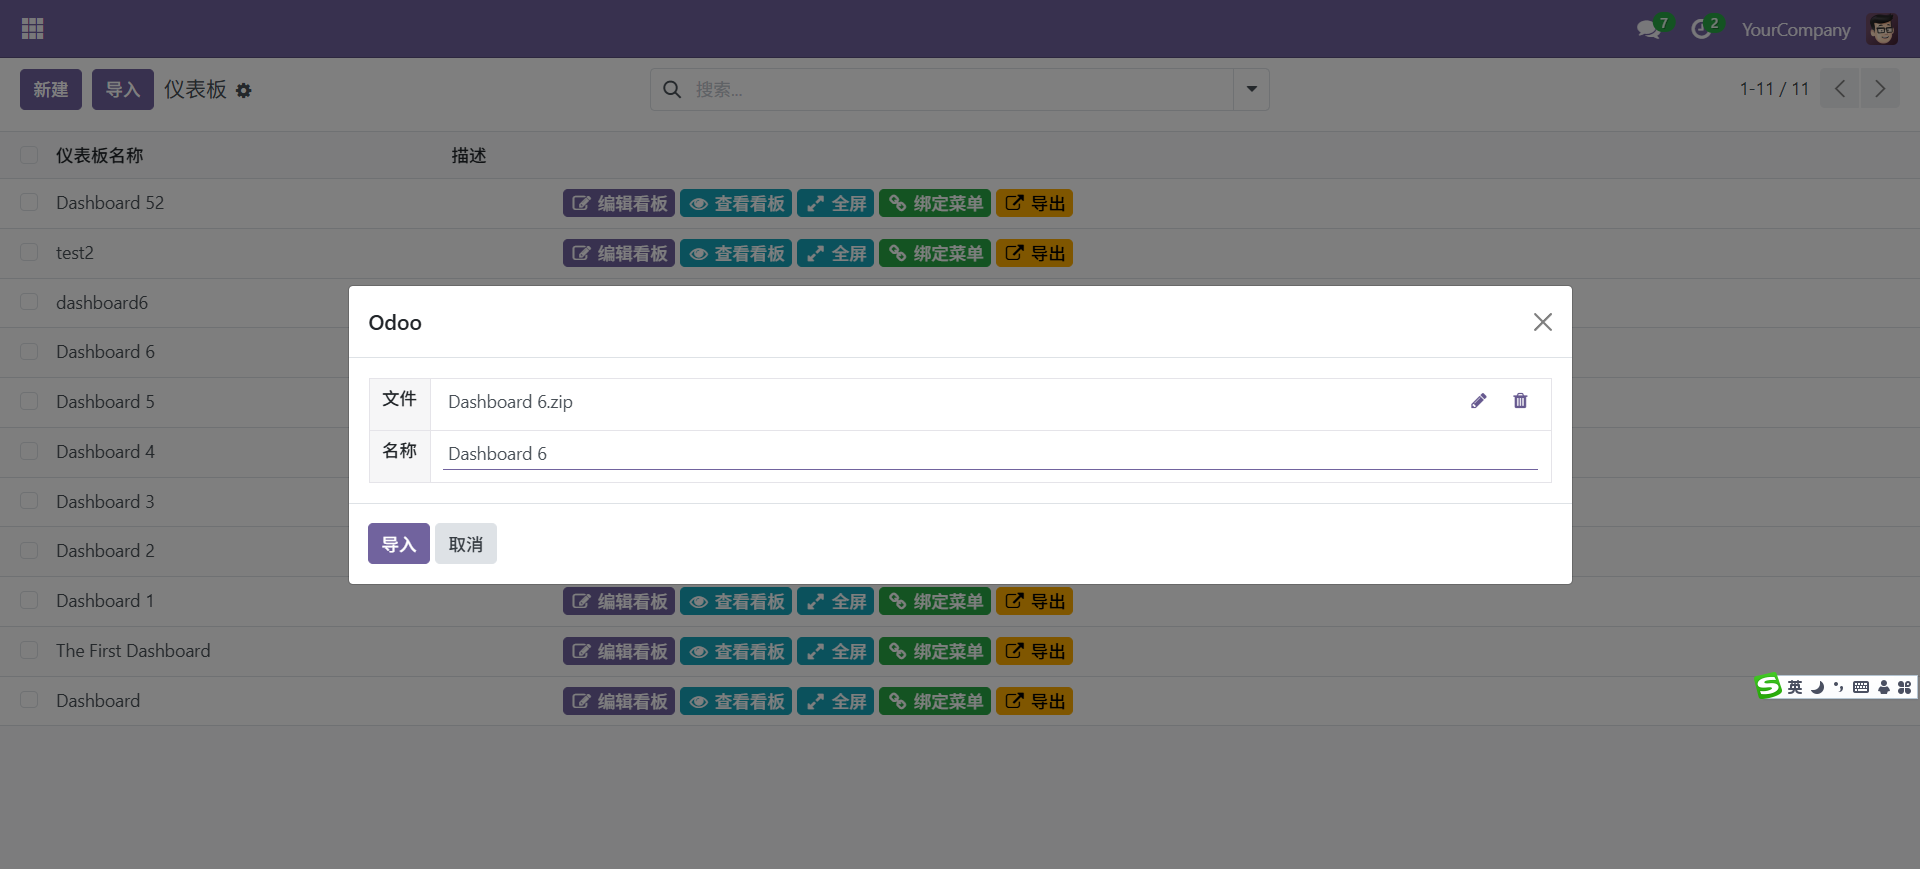
Task: Delete the Dashboard 6.zip file with trash icon
Action: click(1520, 401)
